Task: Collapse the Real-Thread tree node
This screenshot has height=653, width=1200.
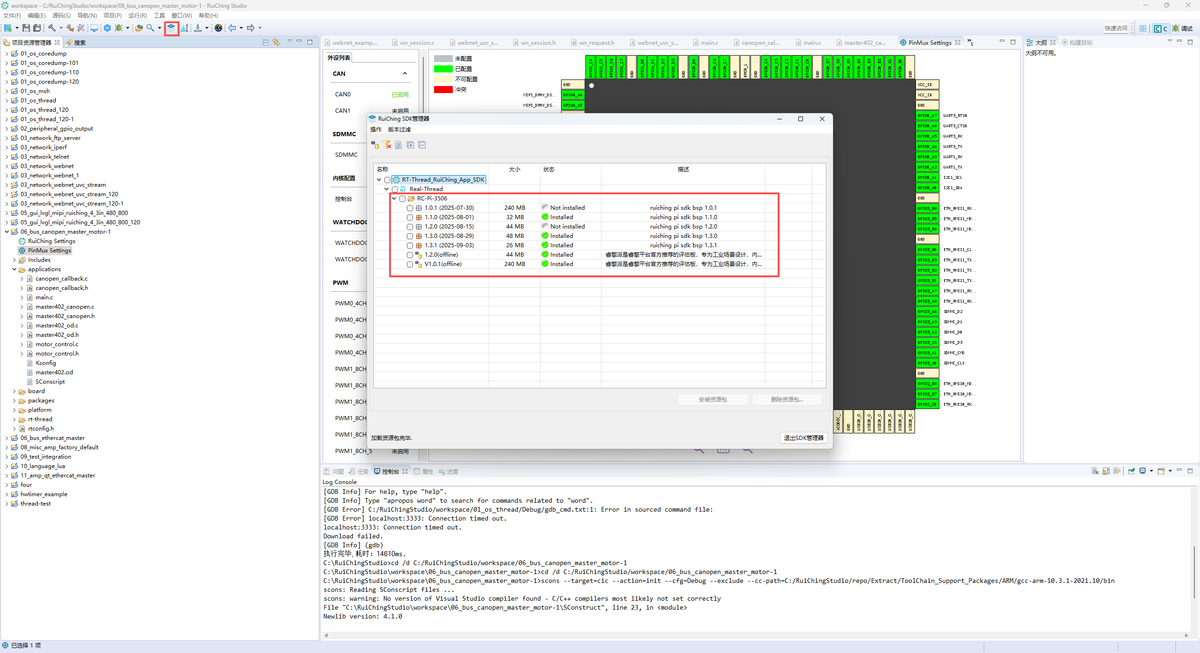Action: (x=387, y=189)
